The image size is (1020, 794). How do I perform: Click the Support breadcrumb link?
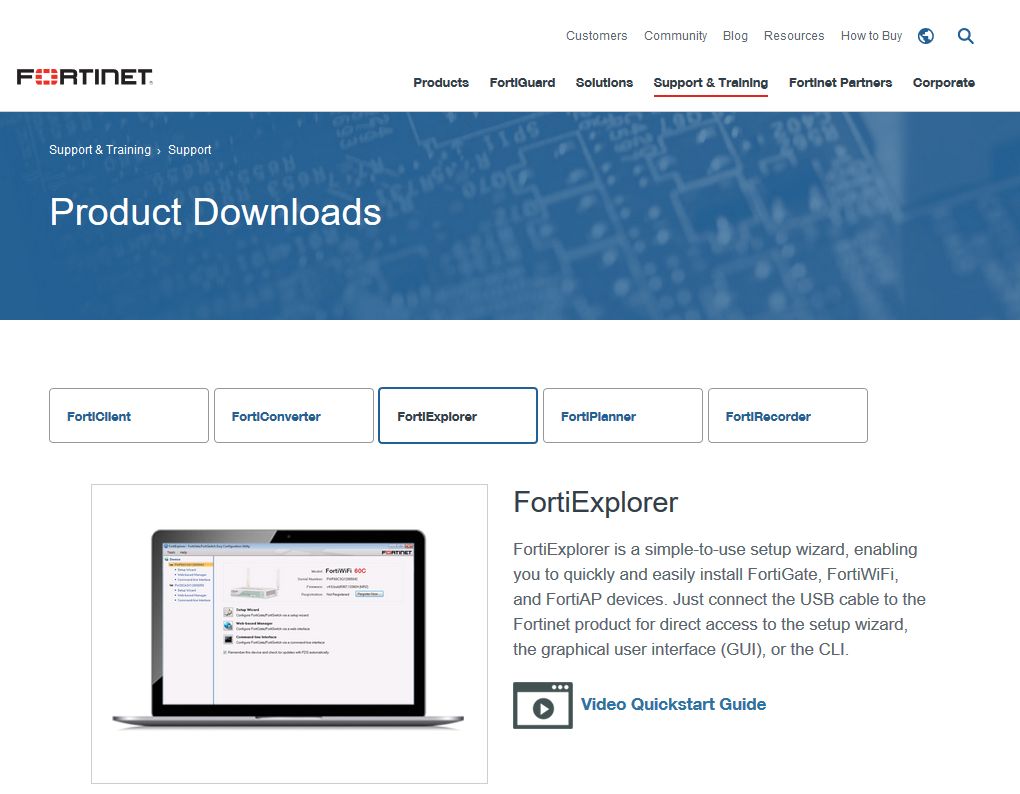click(x=189, y=150)
